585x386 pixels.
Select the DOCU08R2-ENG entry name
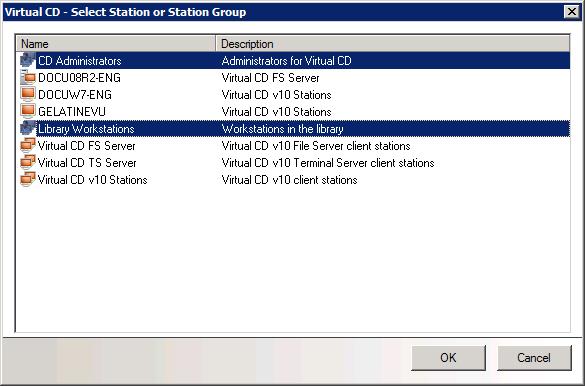pyautogui.click(x=79, y=78)
